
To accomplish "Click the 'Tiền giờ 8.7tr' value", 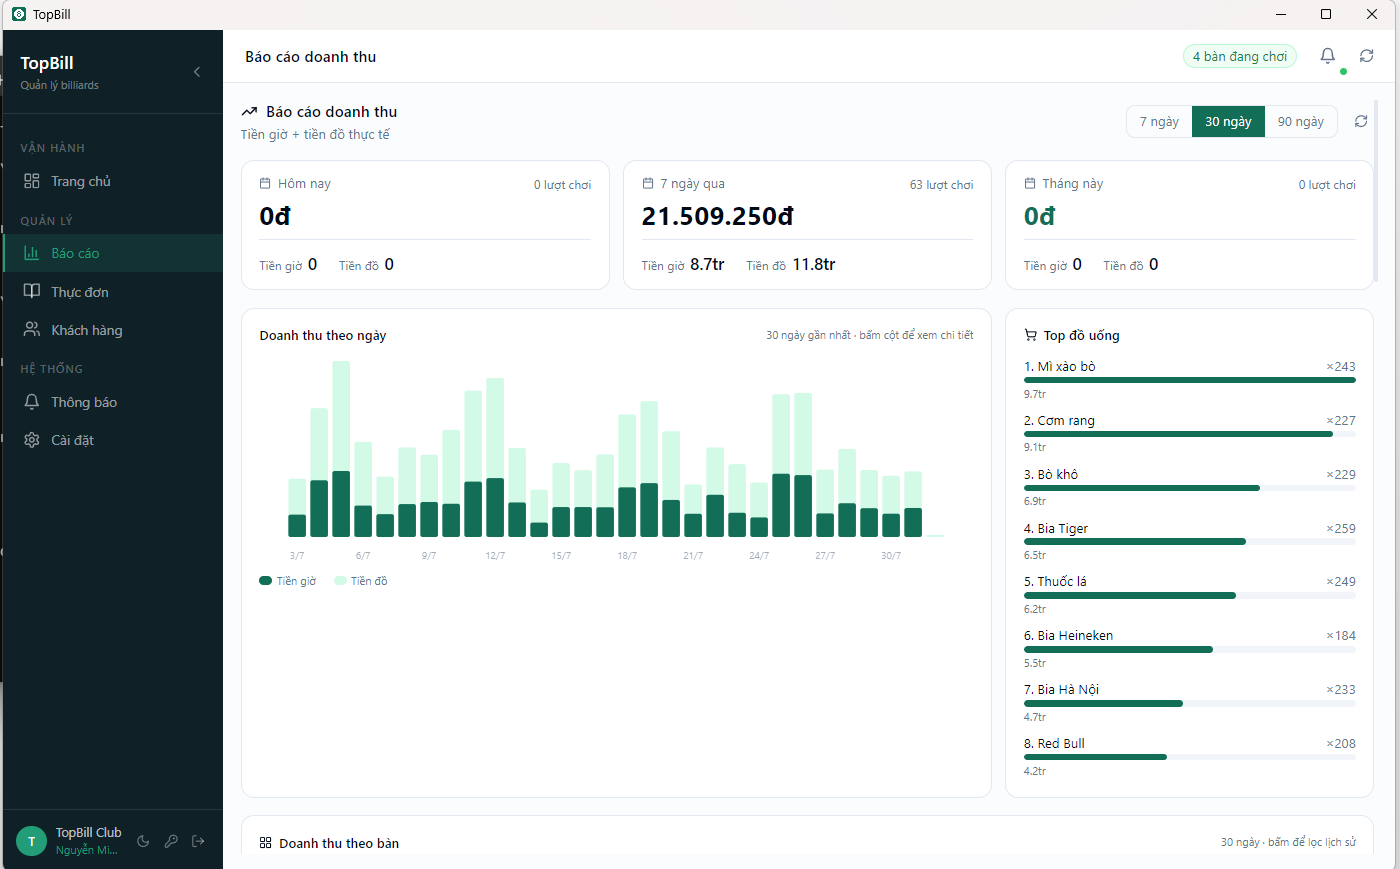I will point(683,265).
